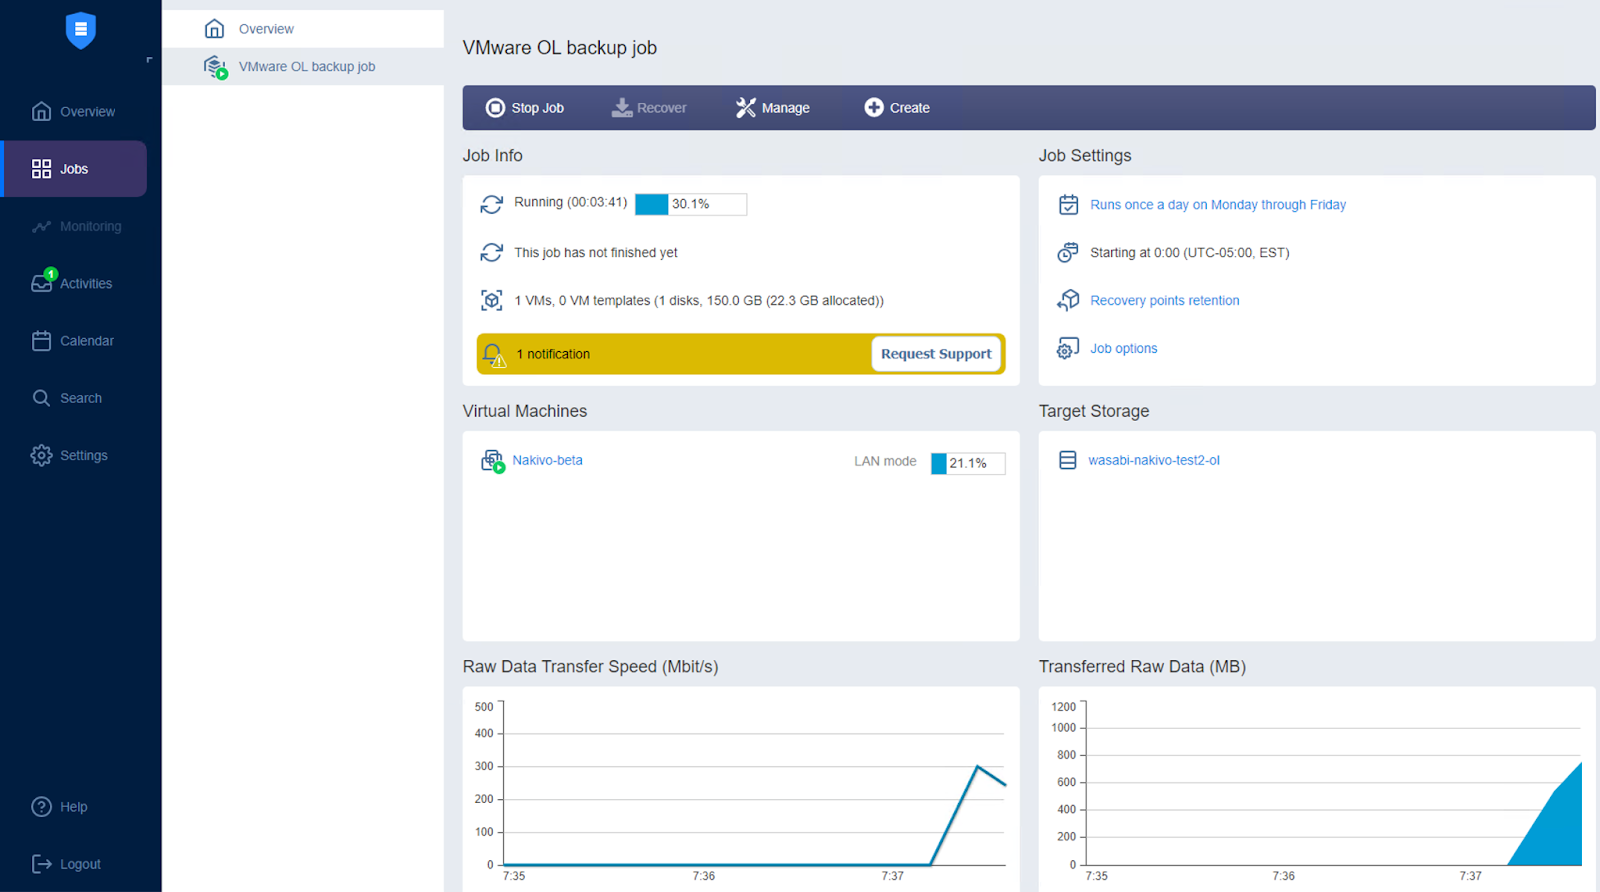
Task: Click the Nakivo-beta VM status icon
Action: click(x=492, y=461)
